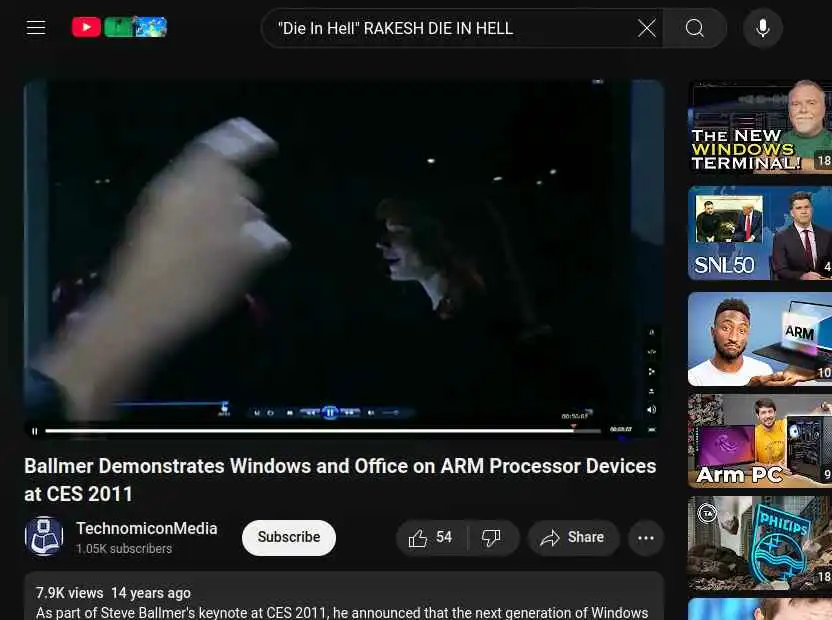Toggle full screen from player's bottom-right icon
This screenshot has height=620, width=832.
click(652, 429)
